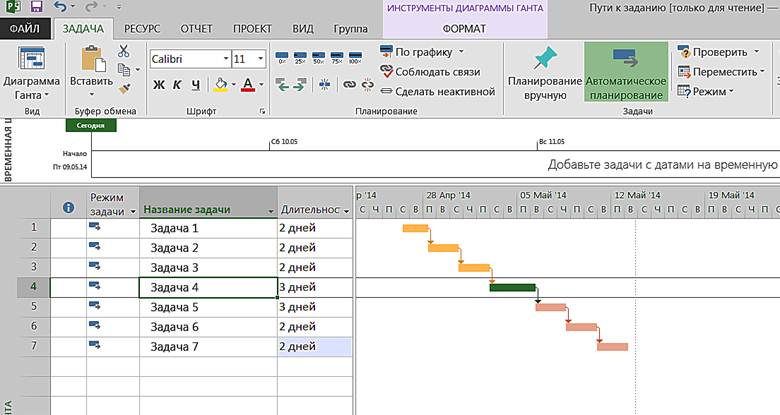Image resolution: width=780 pixels, height=415 pixels.
Task: Toggle underline Ч formatting
Action: (195, 85)
